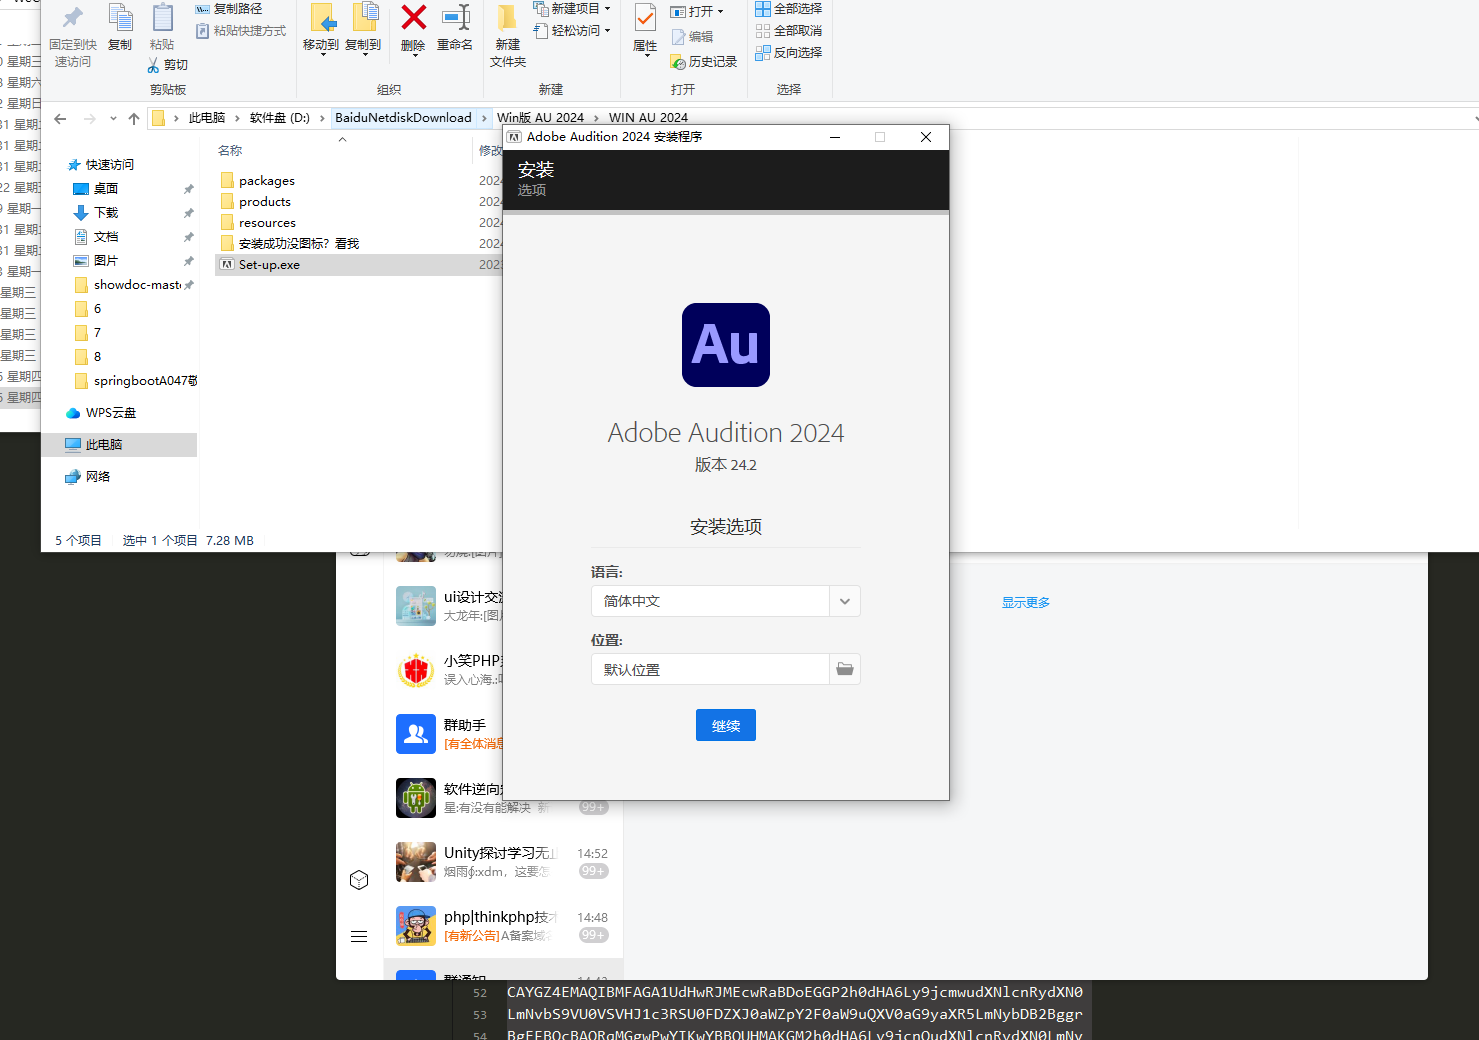Close the Adobe Audition 2024 installer window
This screenshot has height=1040, width=1479.
pos(926,137)
